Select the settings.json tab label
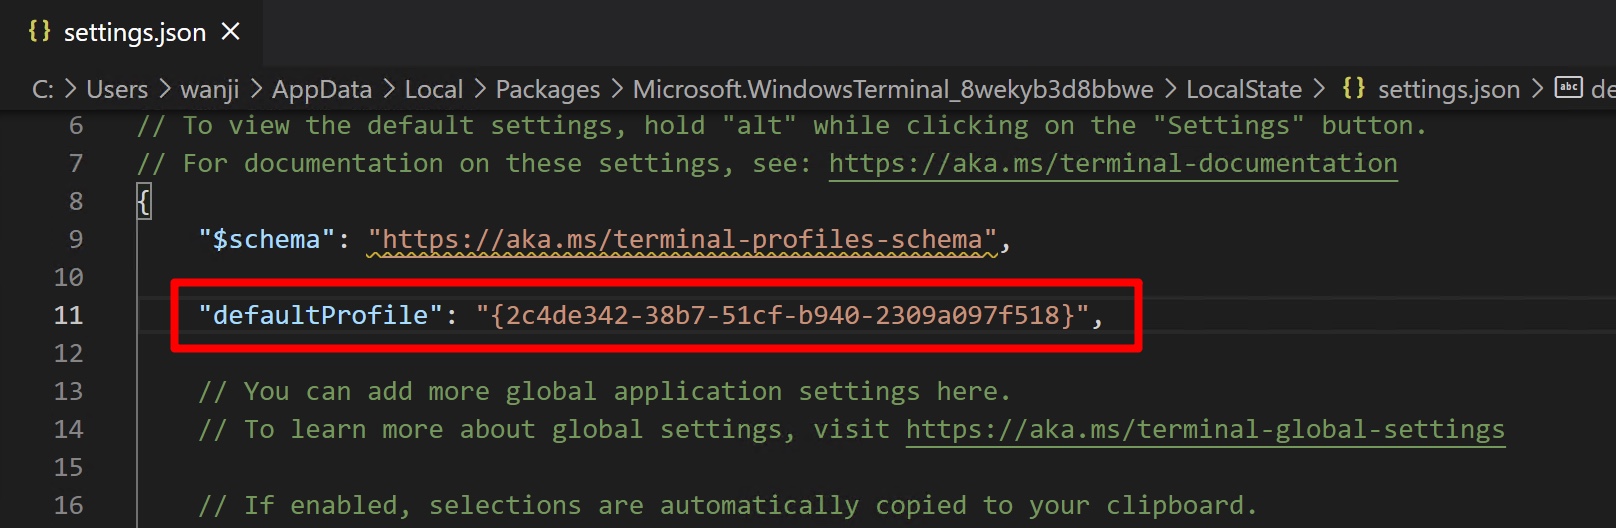 click(135, 33)
